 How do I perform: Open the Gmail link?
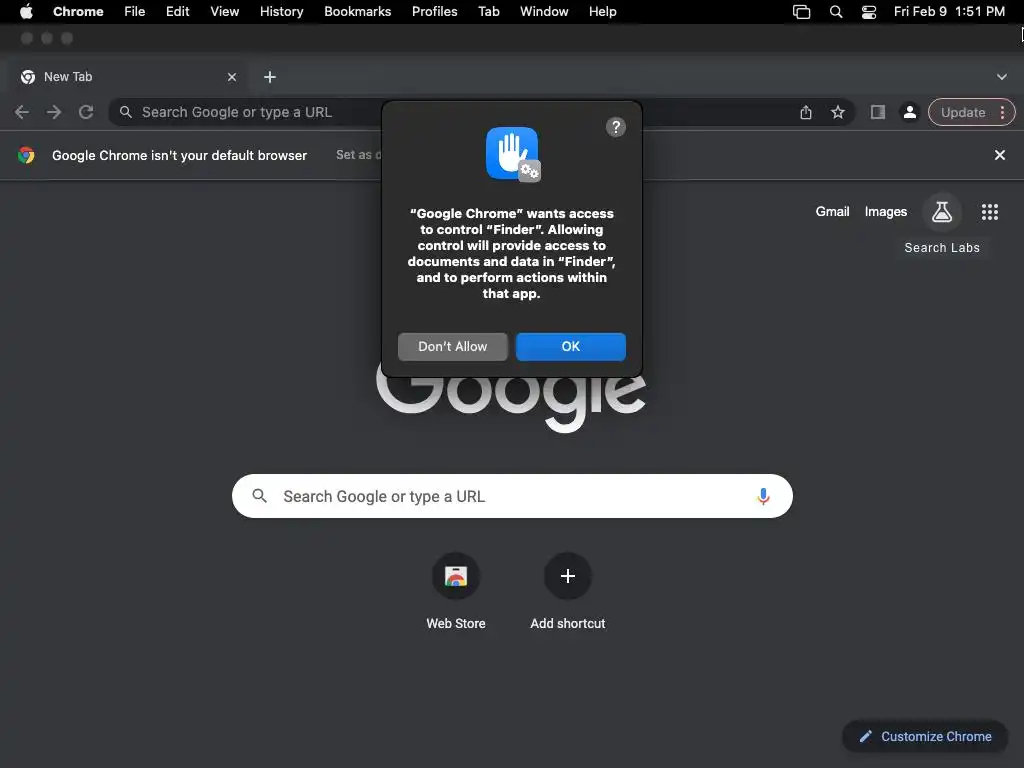[832, 212]
